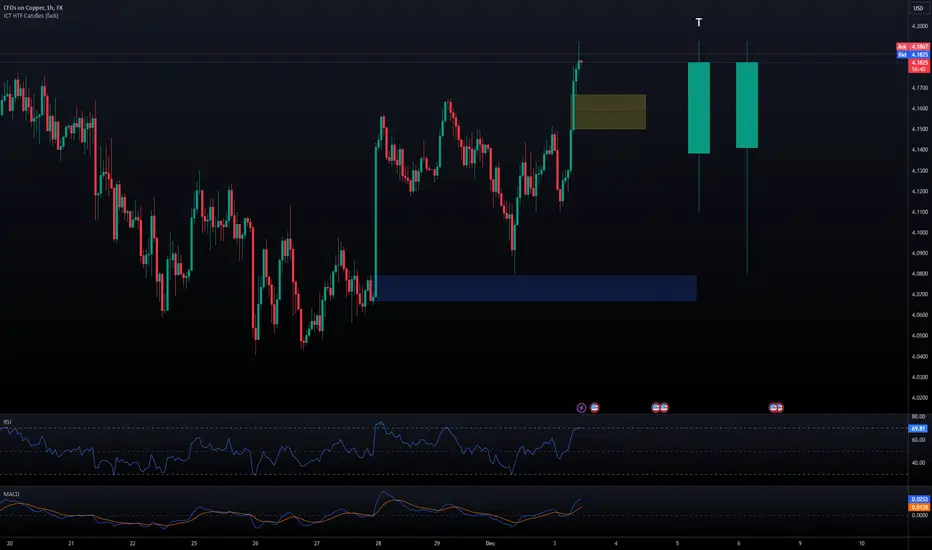Click the date label 20 on time axis

[x=10, y=543]
